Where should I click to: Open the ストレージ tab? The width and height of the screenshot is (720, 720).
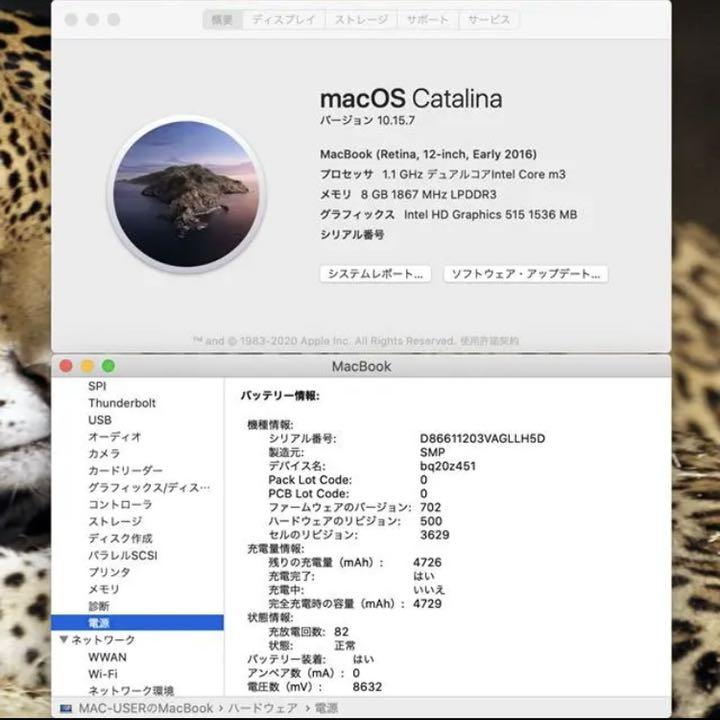click(361, 20)
